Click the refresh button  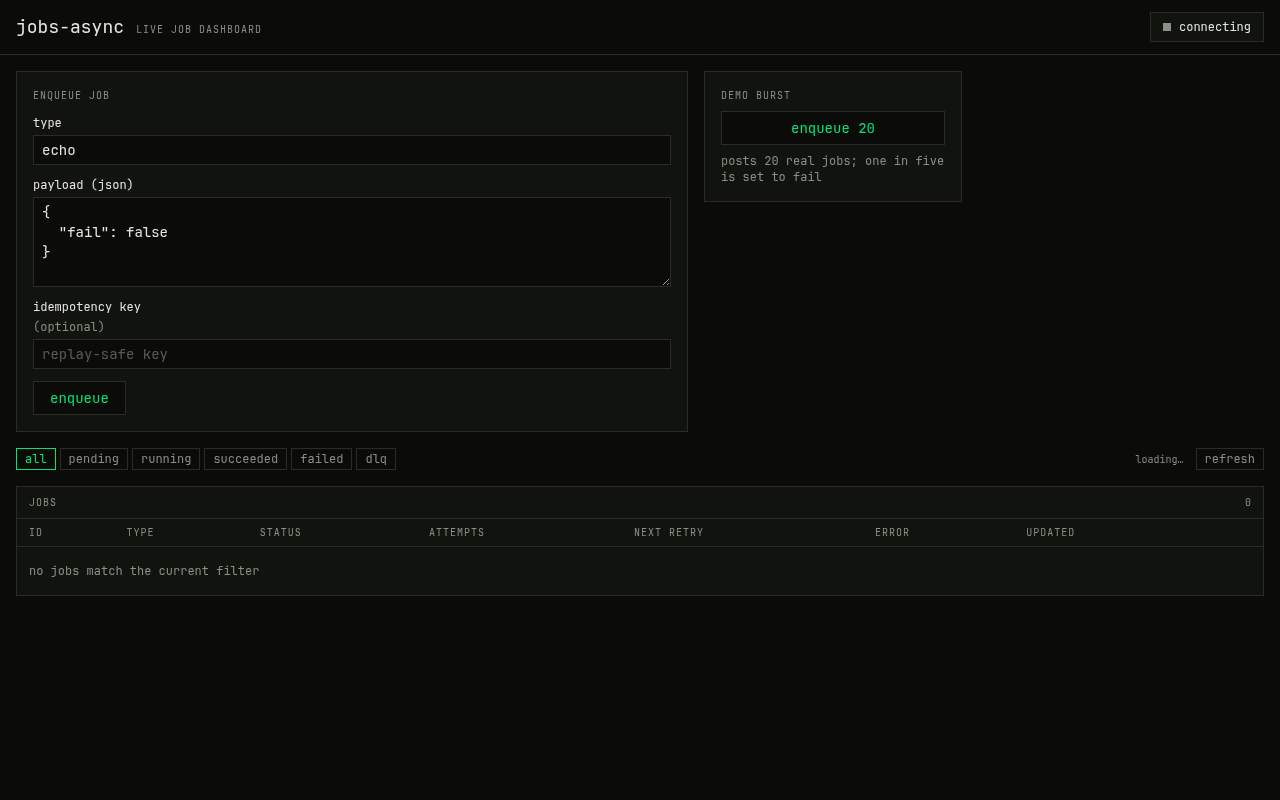[1230, 459]
